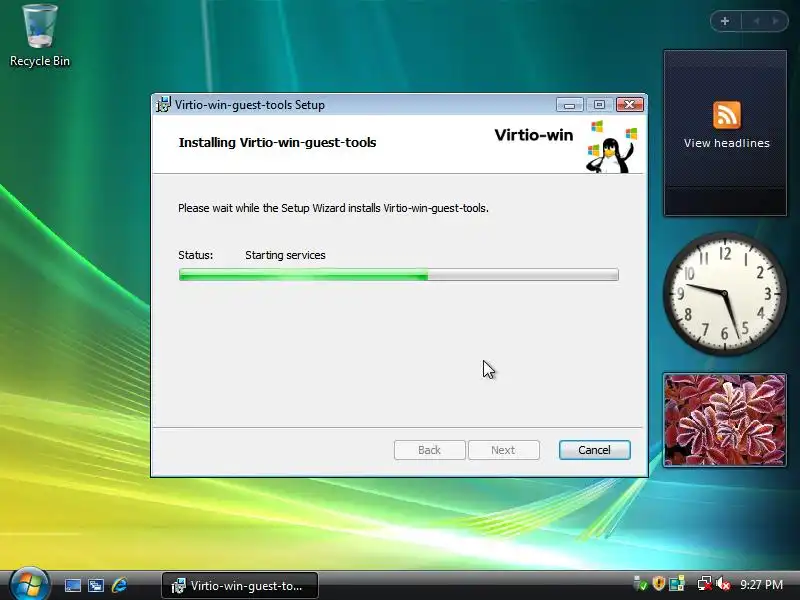
Task: Click the sidebar previous arrow
Action: [756, 21]
